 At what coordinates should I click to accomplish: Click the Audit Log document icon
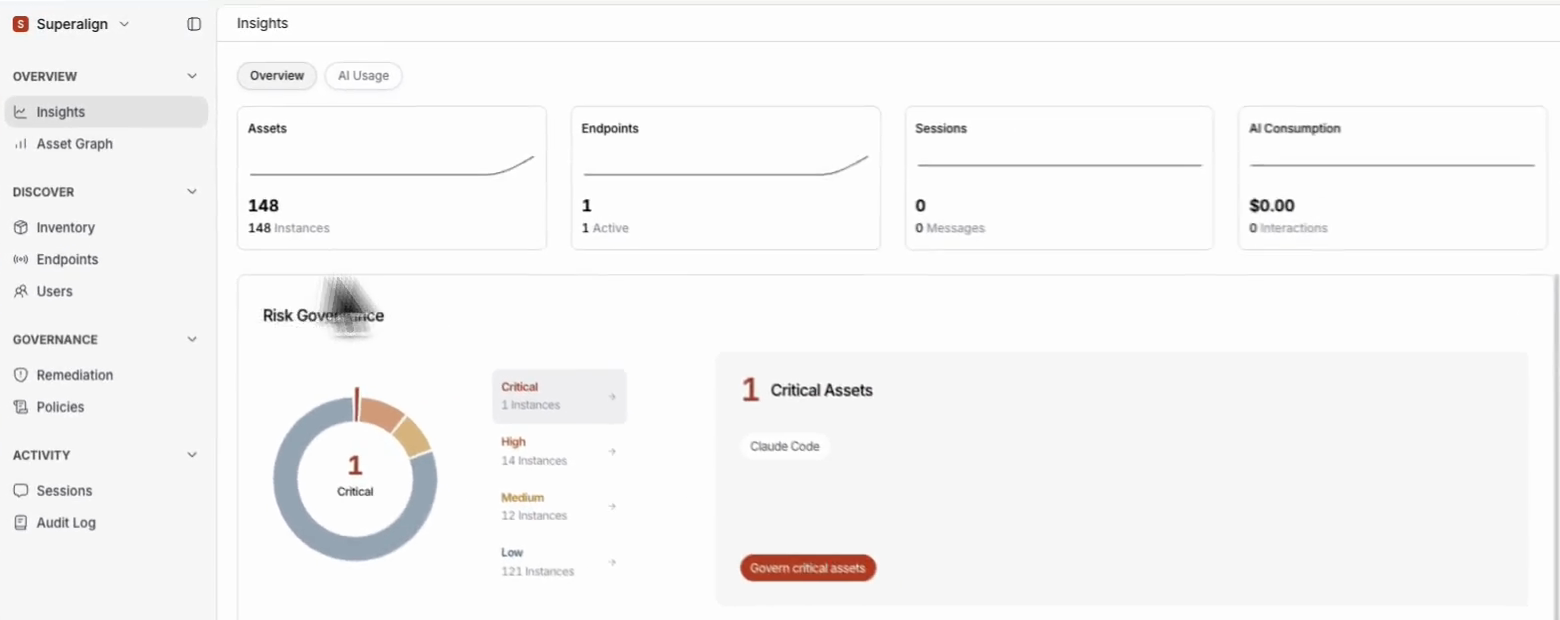coord(21,523)
